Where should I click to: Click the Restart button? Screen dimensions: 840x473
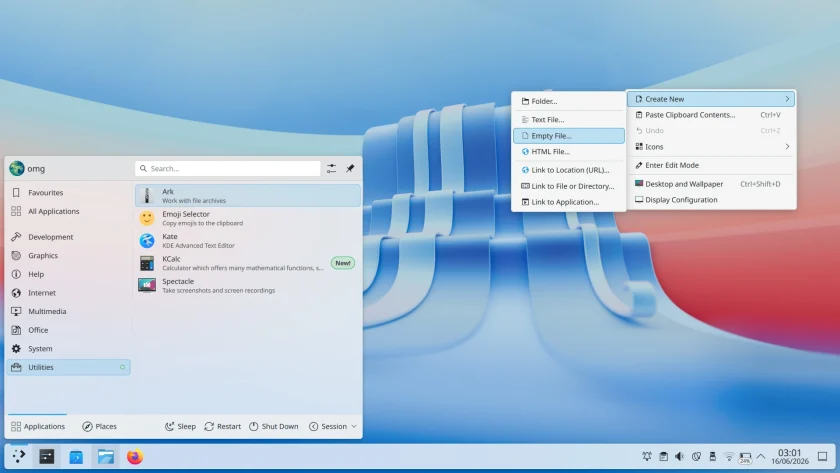pos(222,426)
